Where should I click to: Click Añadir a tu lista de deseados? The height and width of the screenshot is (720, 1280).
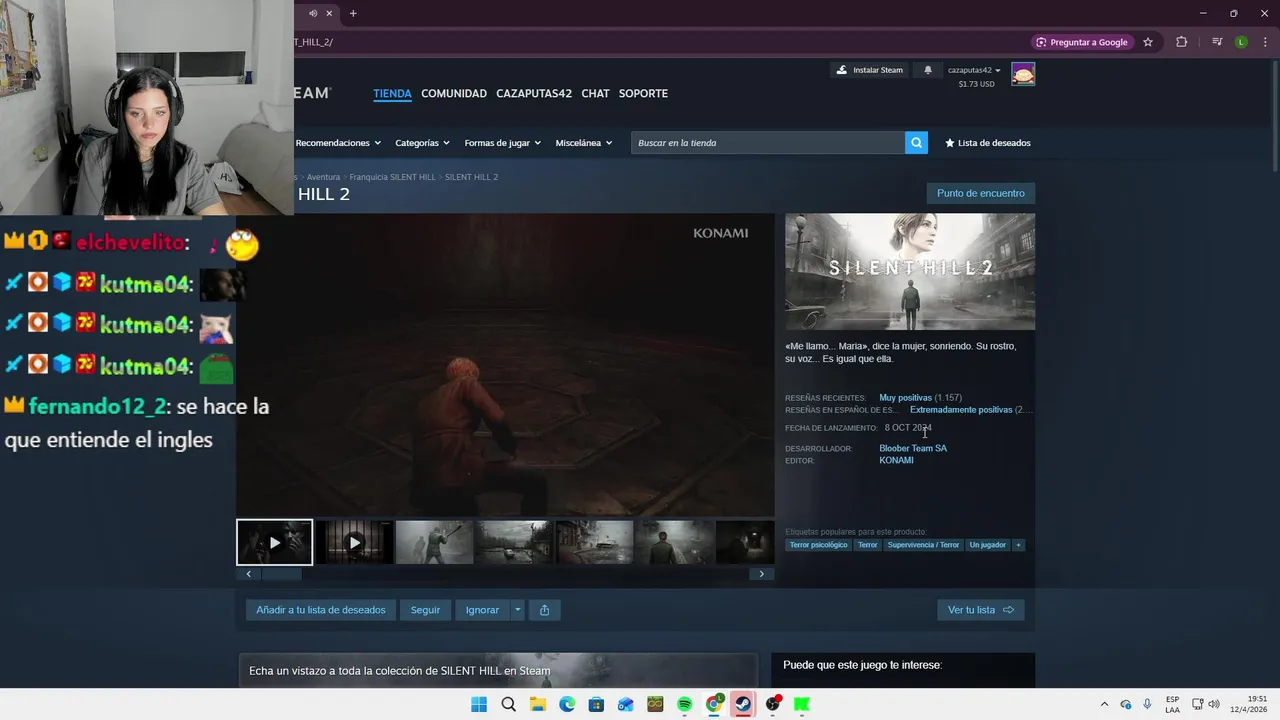click(321, 610)
